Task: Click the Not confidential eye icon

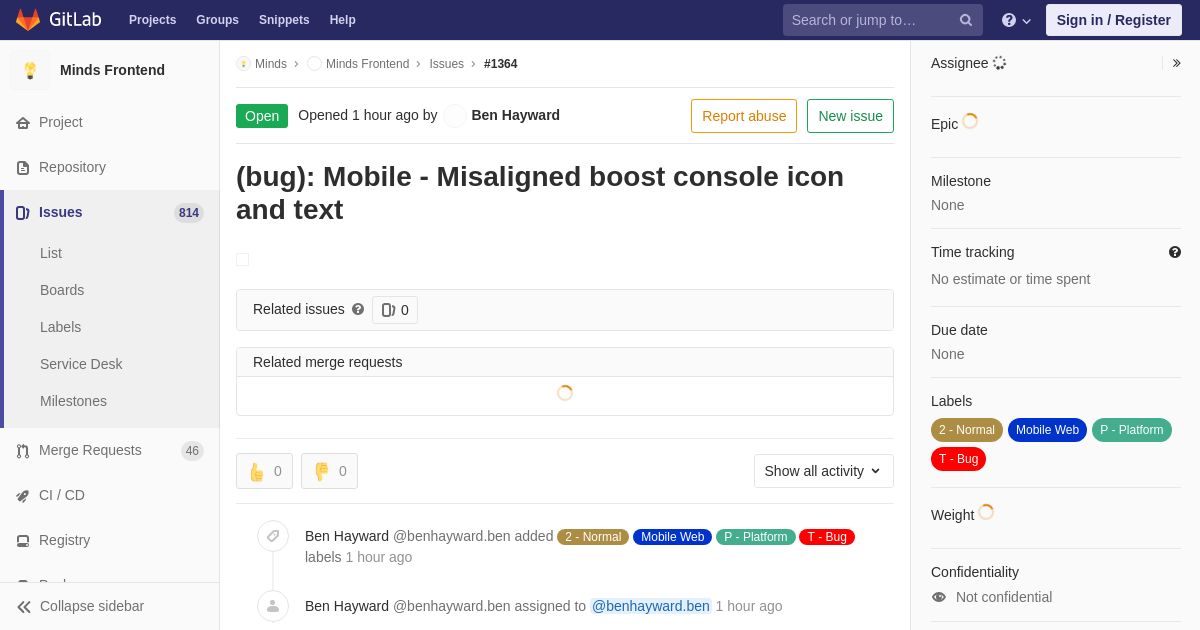Action: (939, 597)
